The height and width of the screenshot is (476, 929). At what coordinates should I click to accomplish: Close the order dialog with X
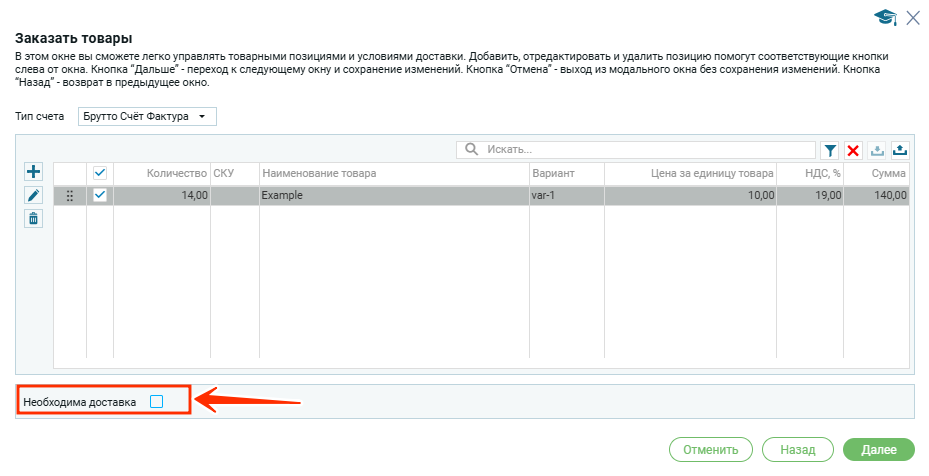[x=912, y=17]
